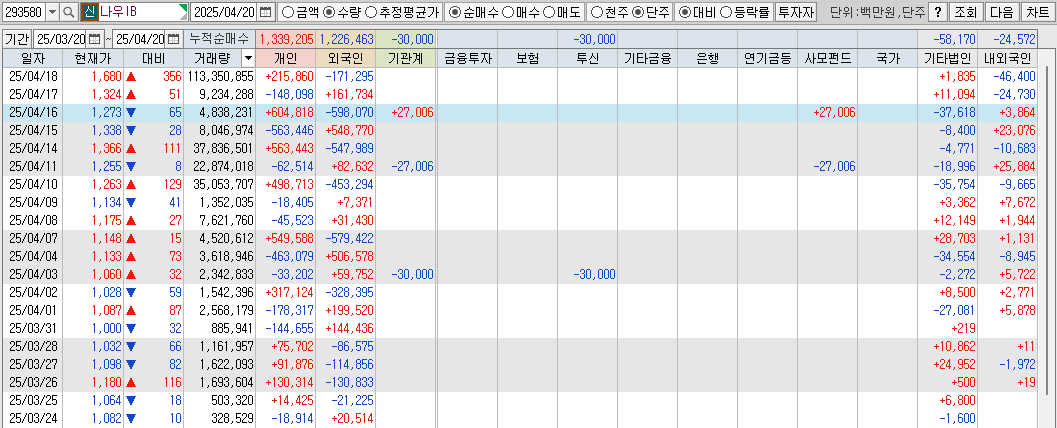Click volume cell 113,350,855
1057x428 pixels.
coord(220,77)
